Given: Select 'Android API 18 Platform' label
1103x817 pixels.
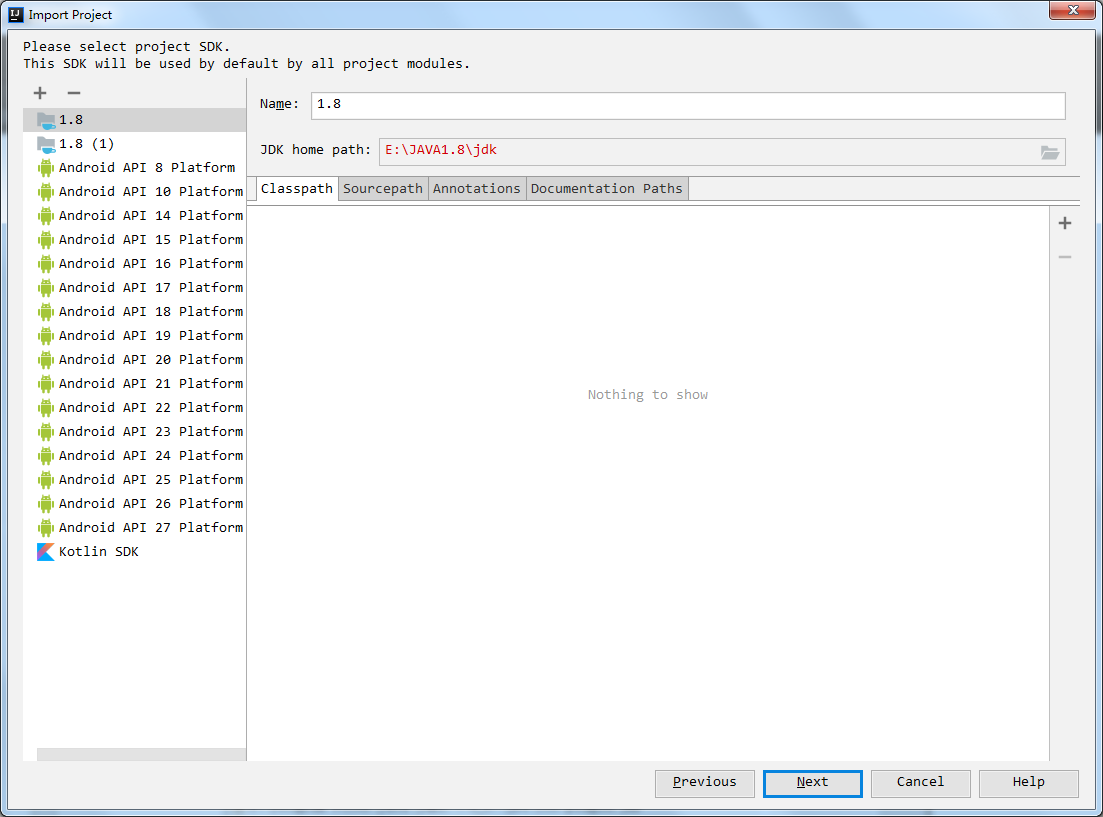Looking at the screenshot, I should pyautogui.click(x=151, y=311).
